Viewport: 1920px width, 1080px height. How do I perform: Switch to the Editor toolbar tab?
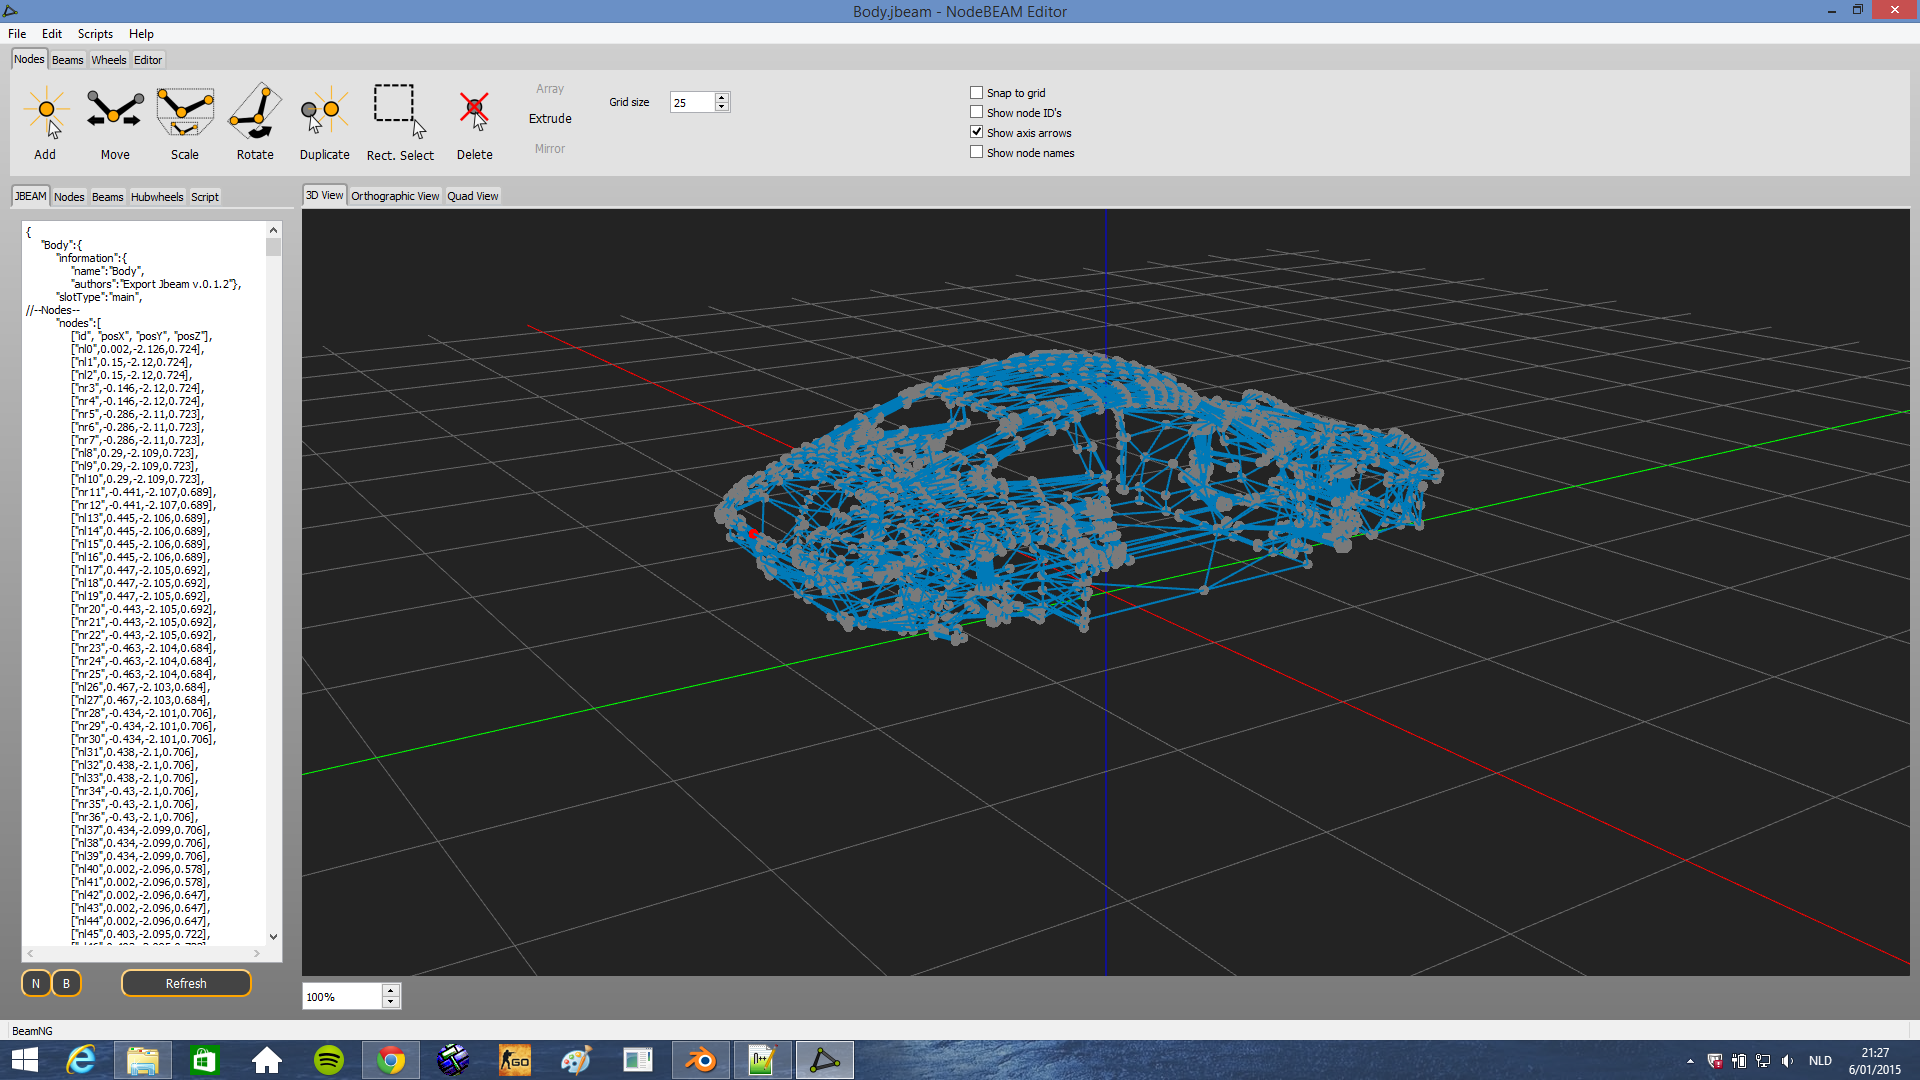(148, 60)
